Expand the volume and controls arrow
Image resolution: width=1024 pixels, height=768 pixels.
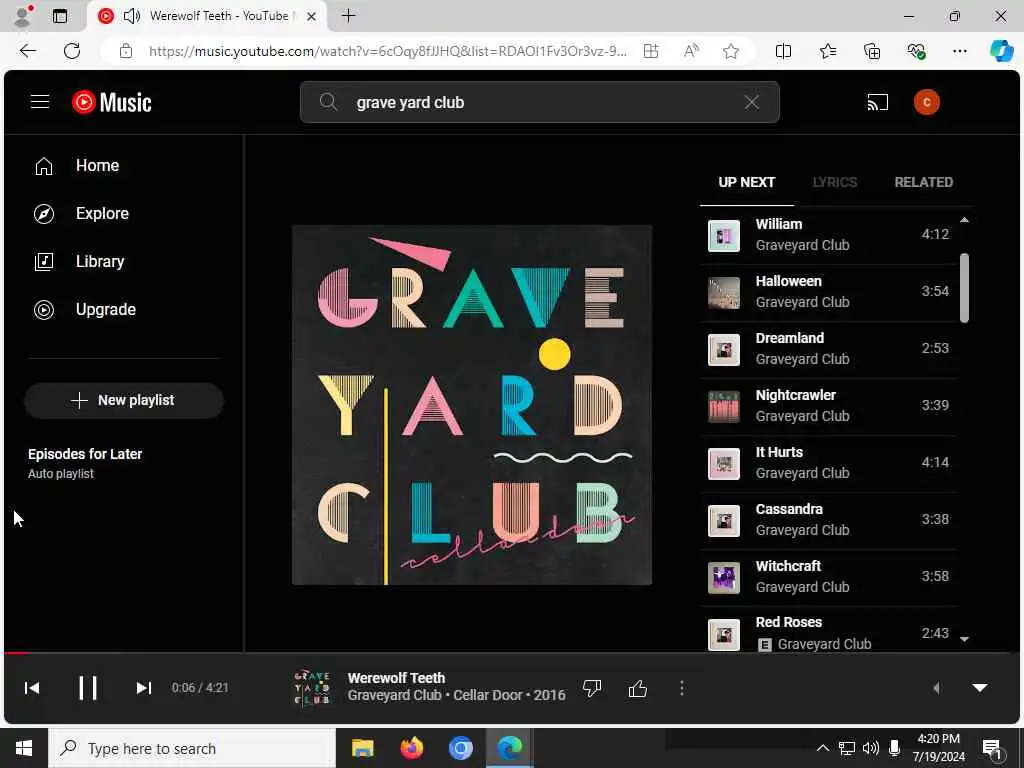coord(936,688)
